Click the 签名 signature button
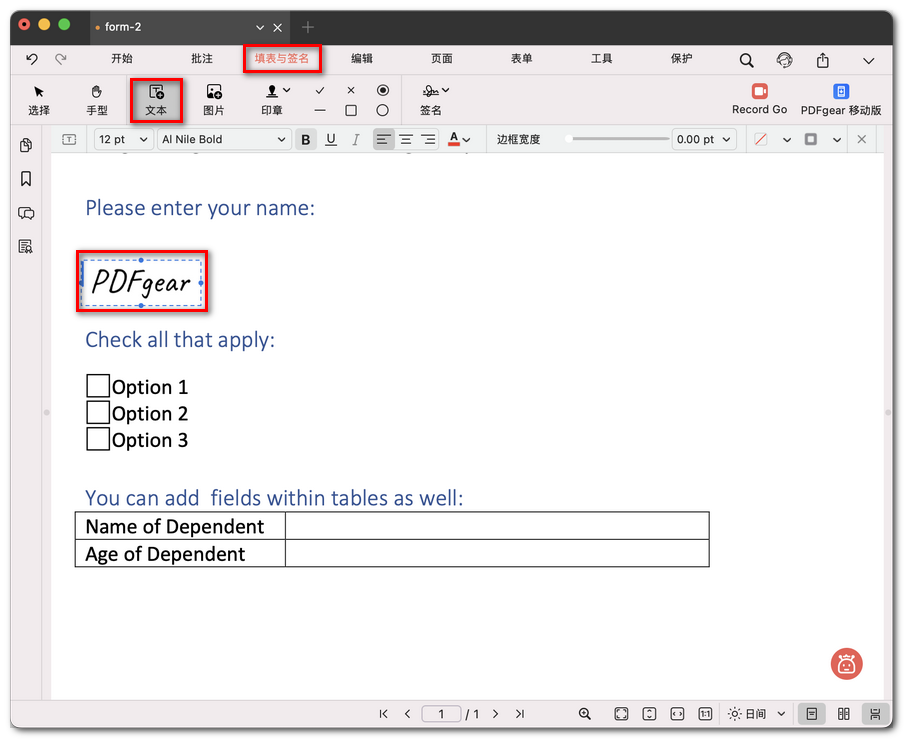904x739 pixels. [431, 100]
